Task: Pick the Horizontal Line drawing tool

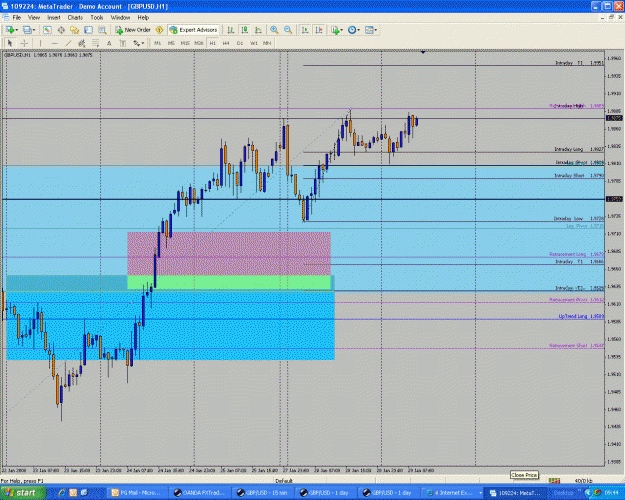Action: pyautogui.click(x=55, y=43)
